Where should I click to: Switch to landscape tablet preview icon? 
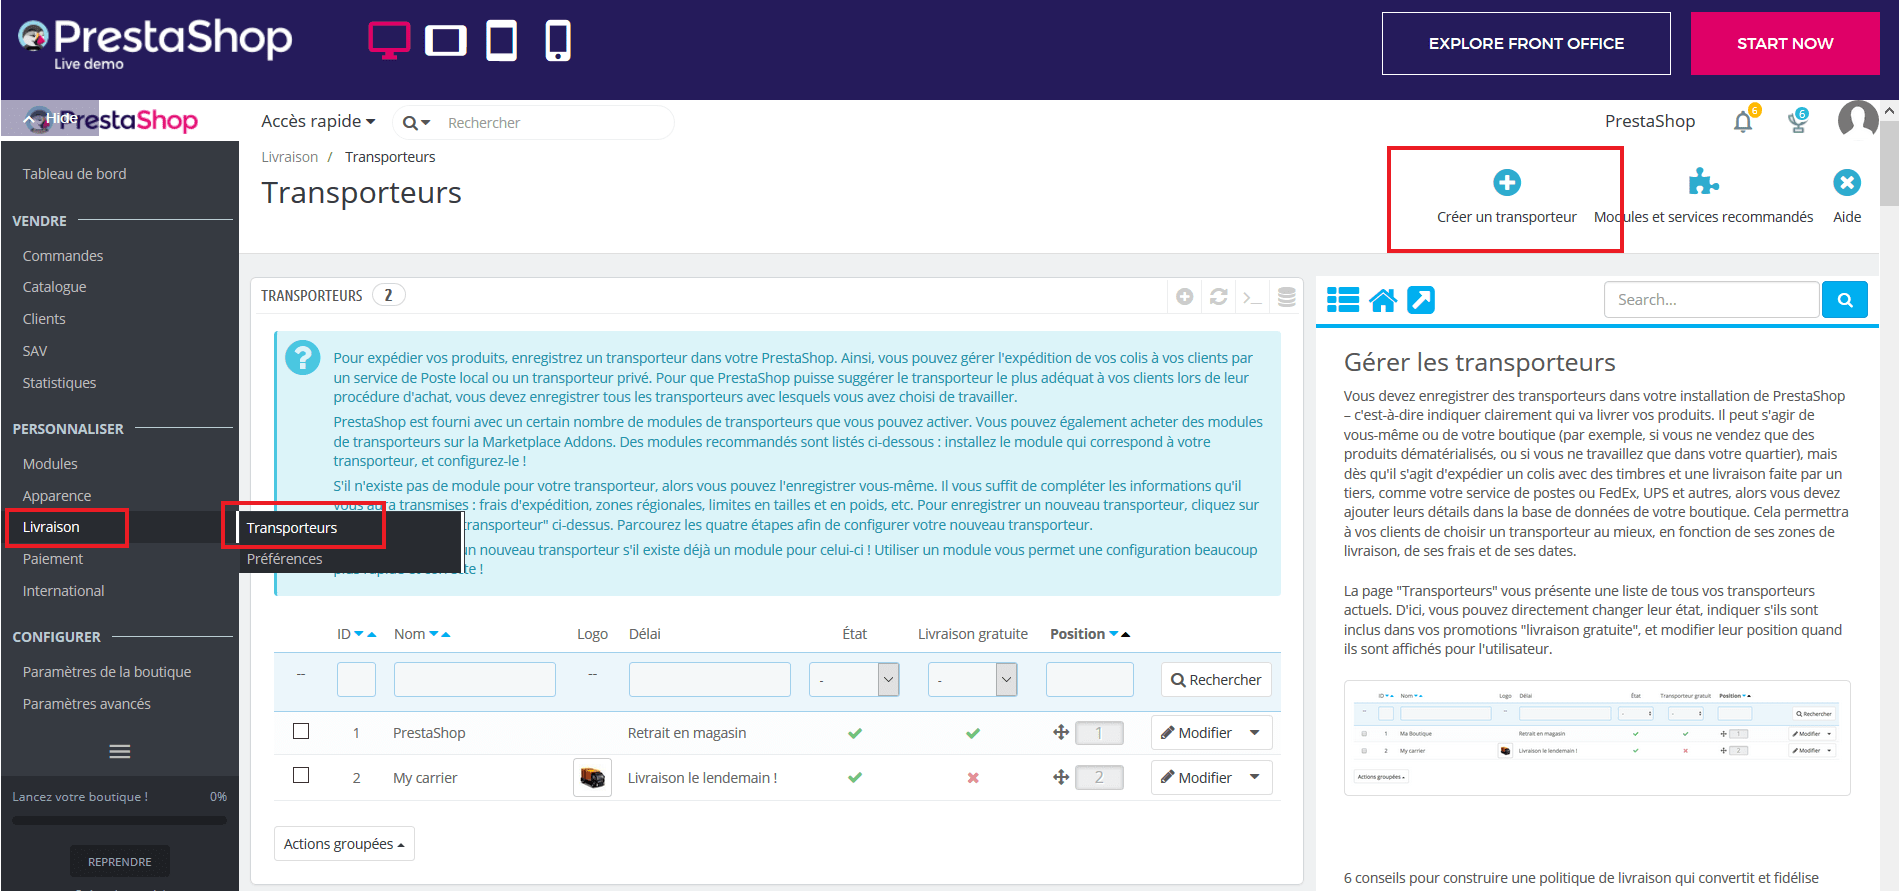click(x=446, y=41)
